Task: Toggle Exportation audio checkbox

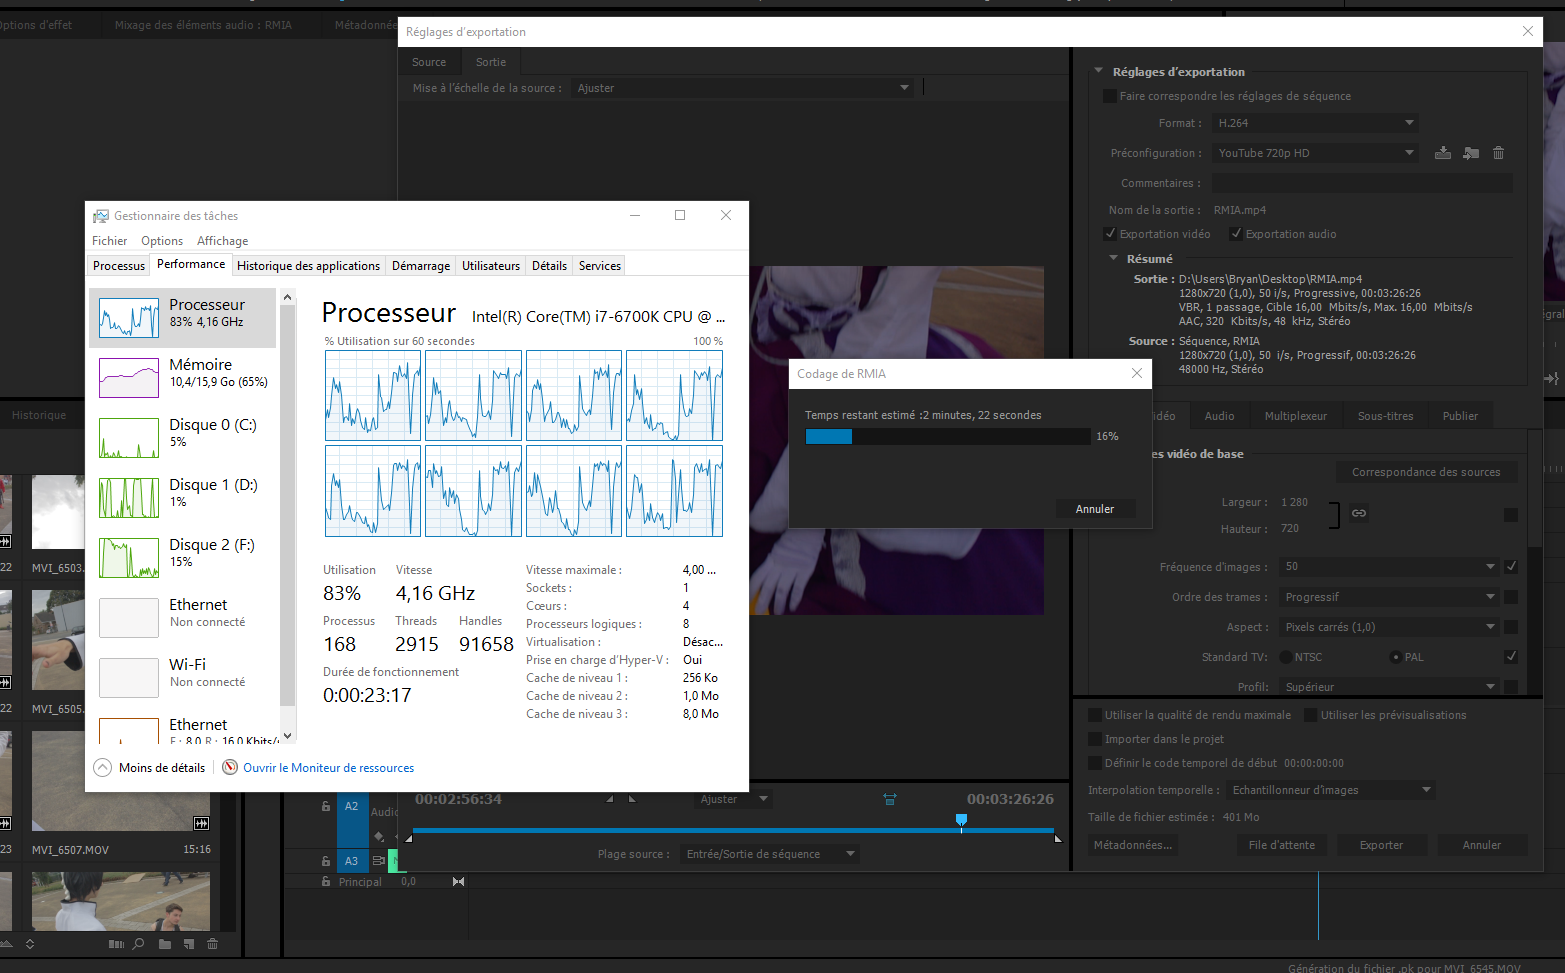Action: (x=1236, y=234)
